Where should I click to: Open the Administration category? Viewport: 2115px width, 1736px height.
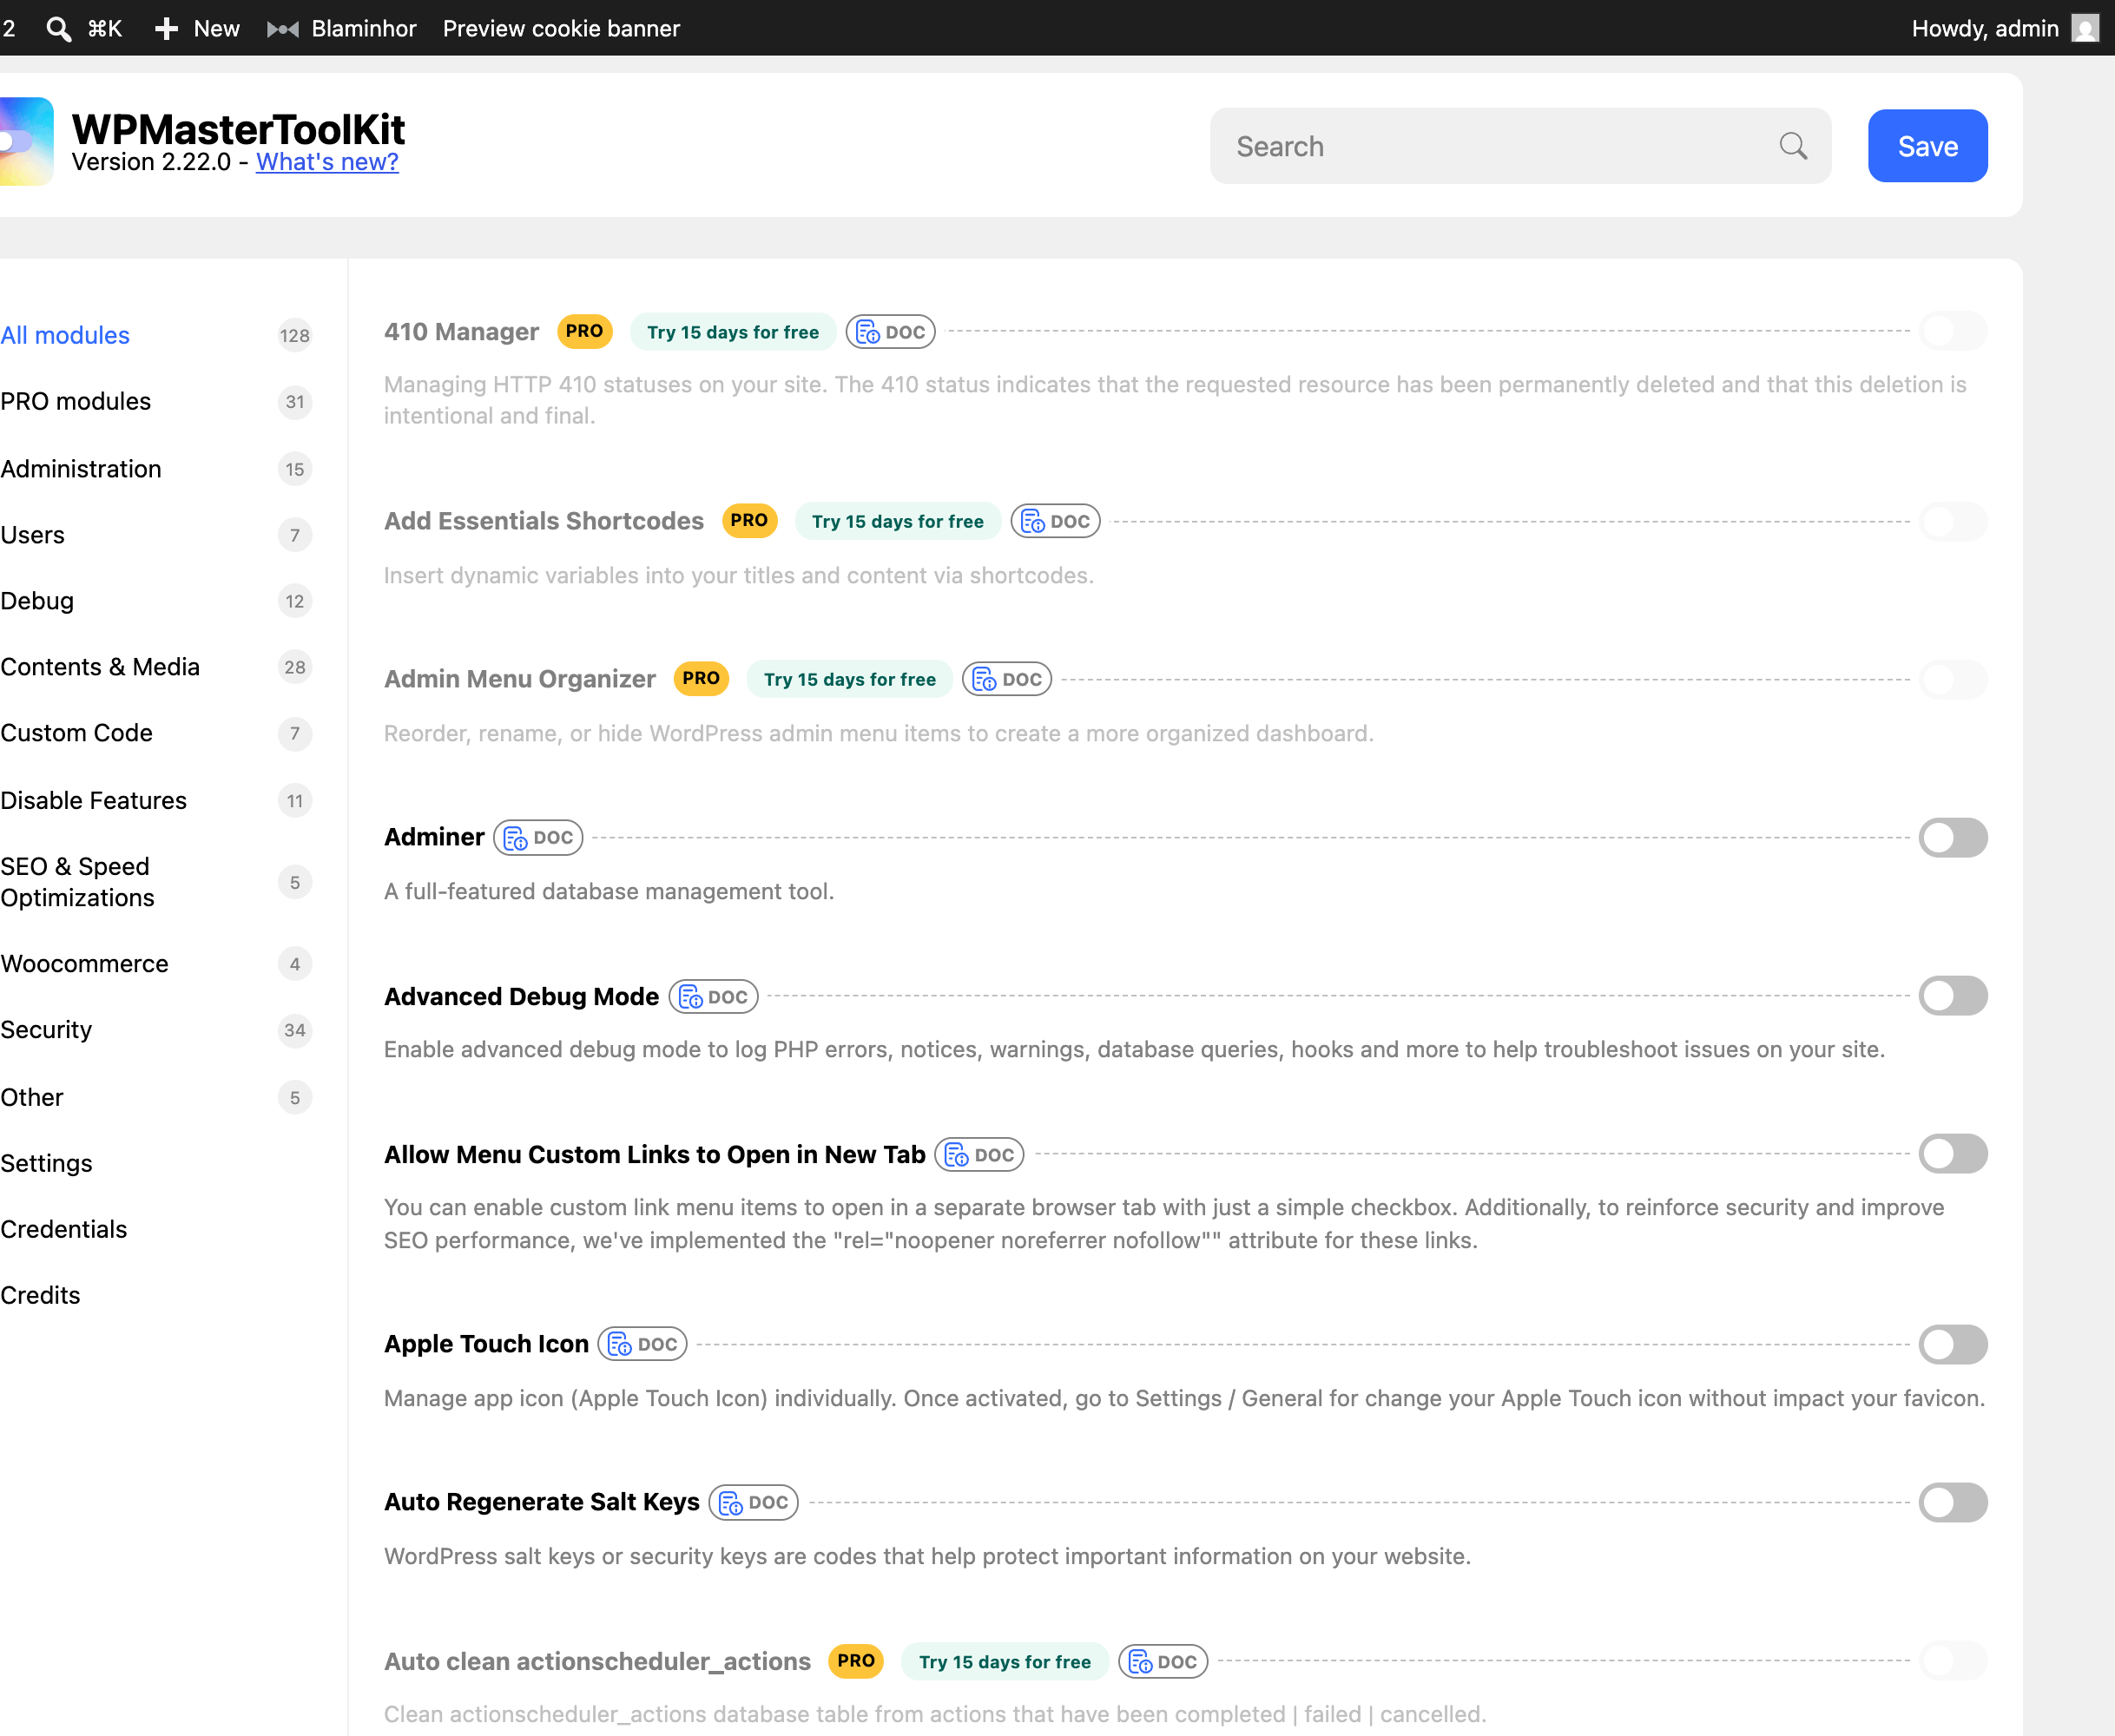tap(81, 468)
